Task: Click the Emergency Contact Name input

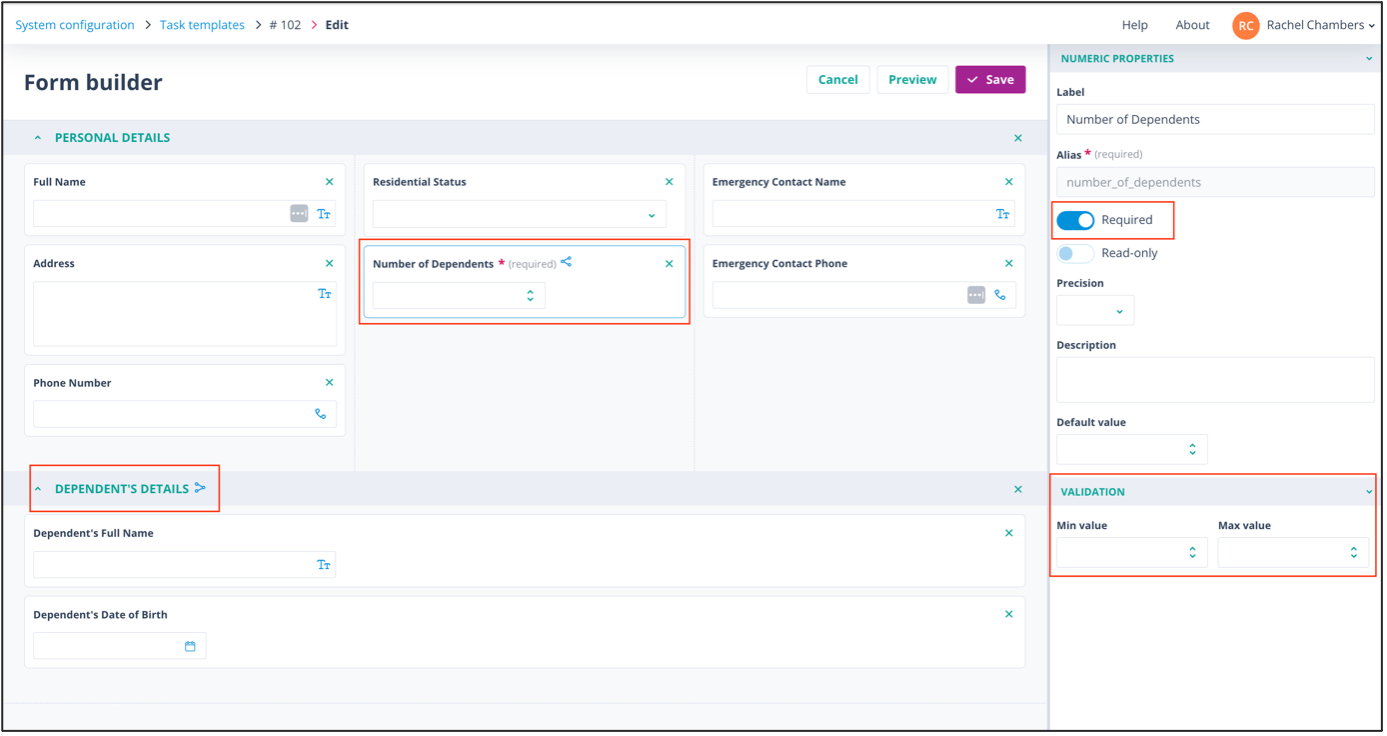Action: (864, 214)
